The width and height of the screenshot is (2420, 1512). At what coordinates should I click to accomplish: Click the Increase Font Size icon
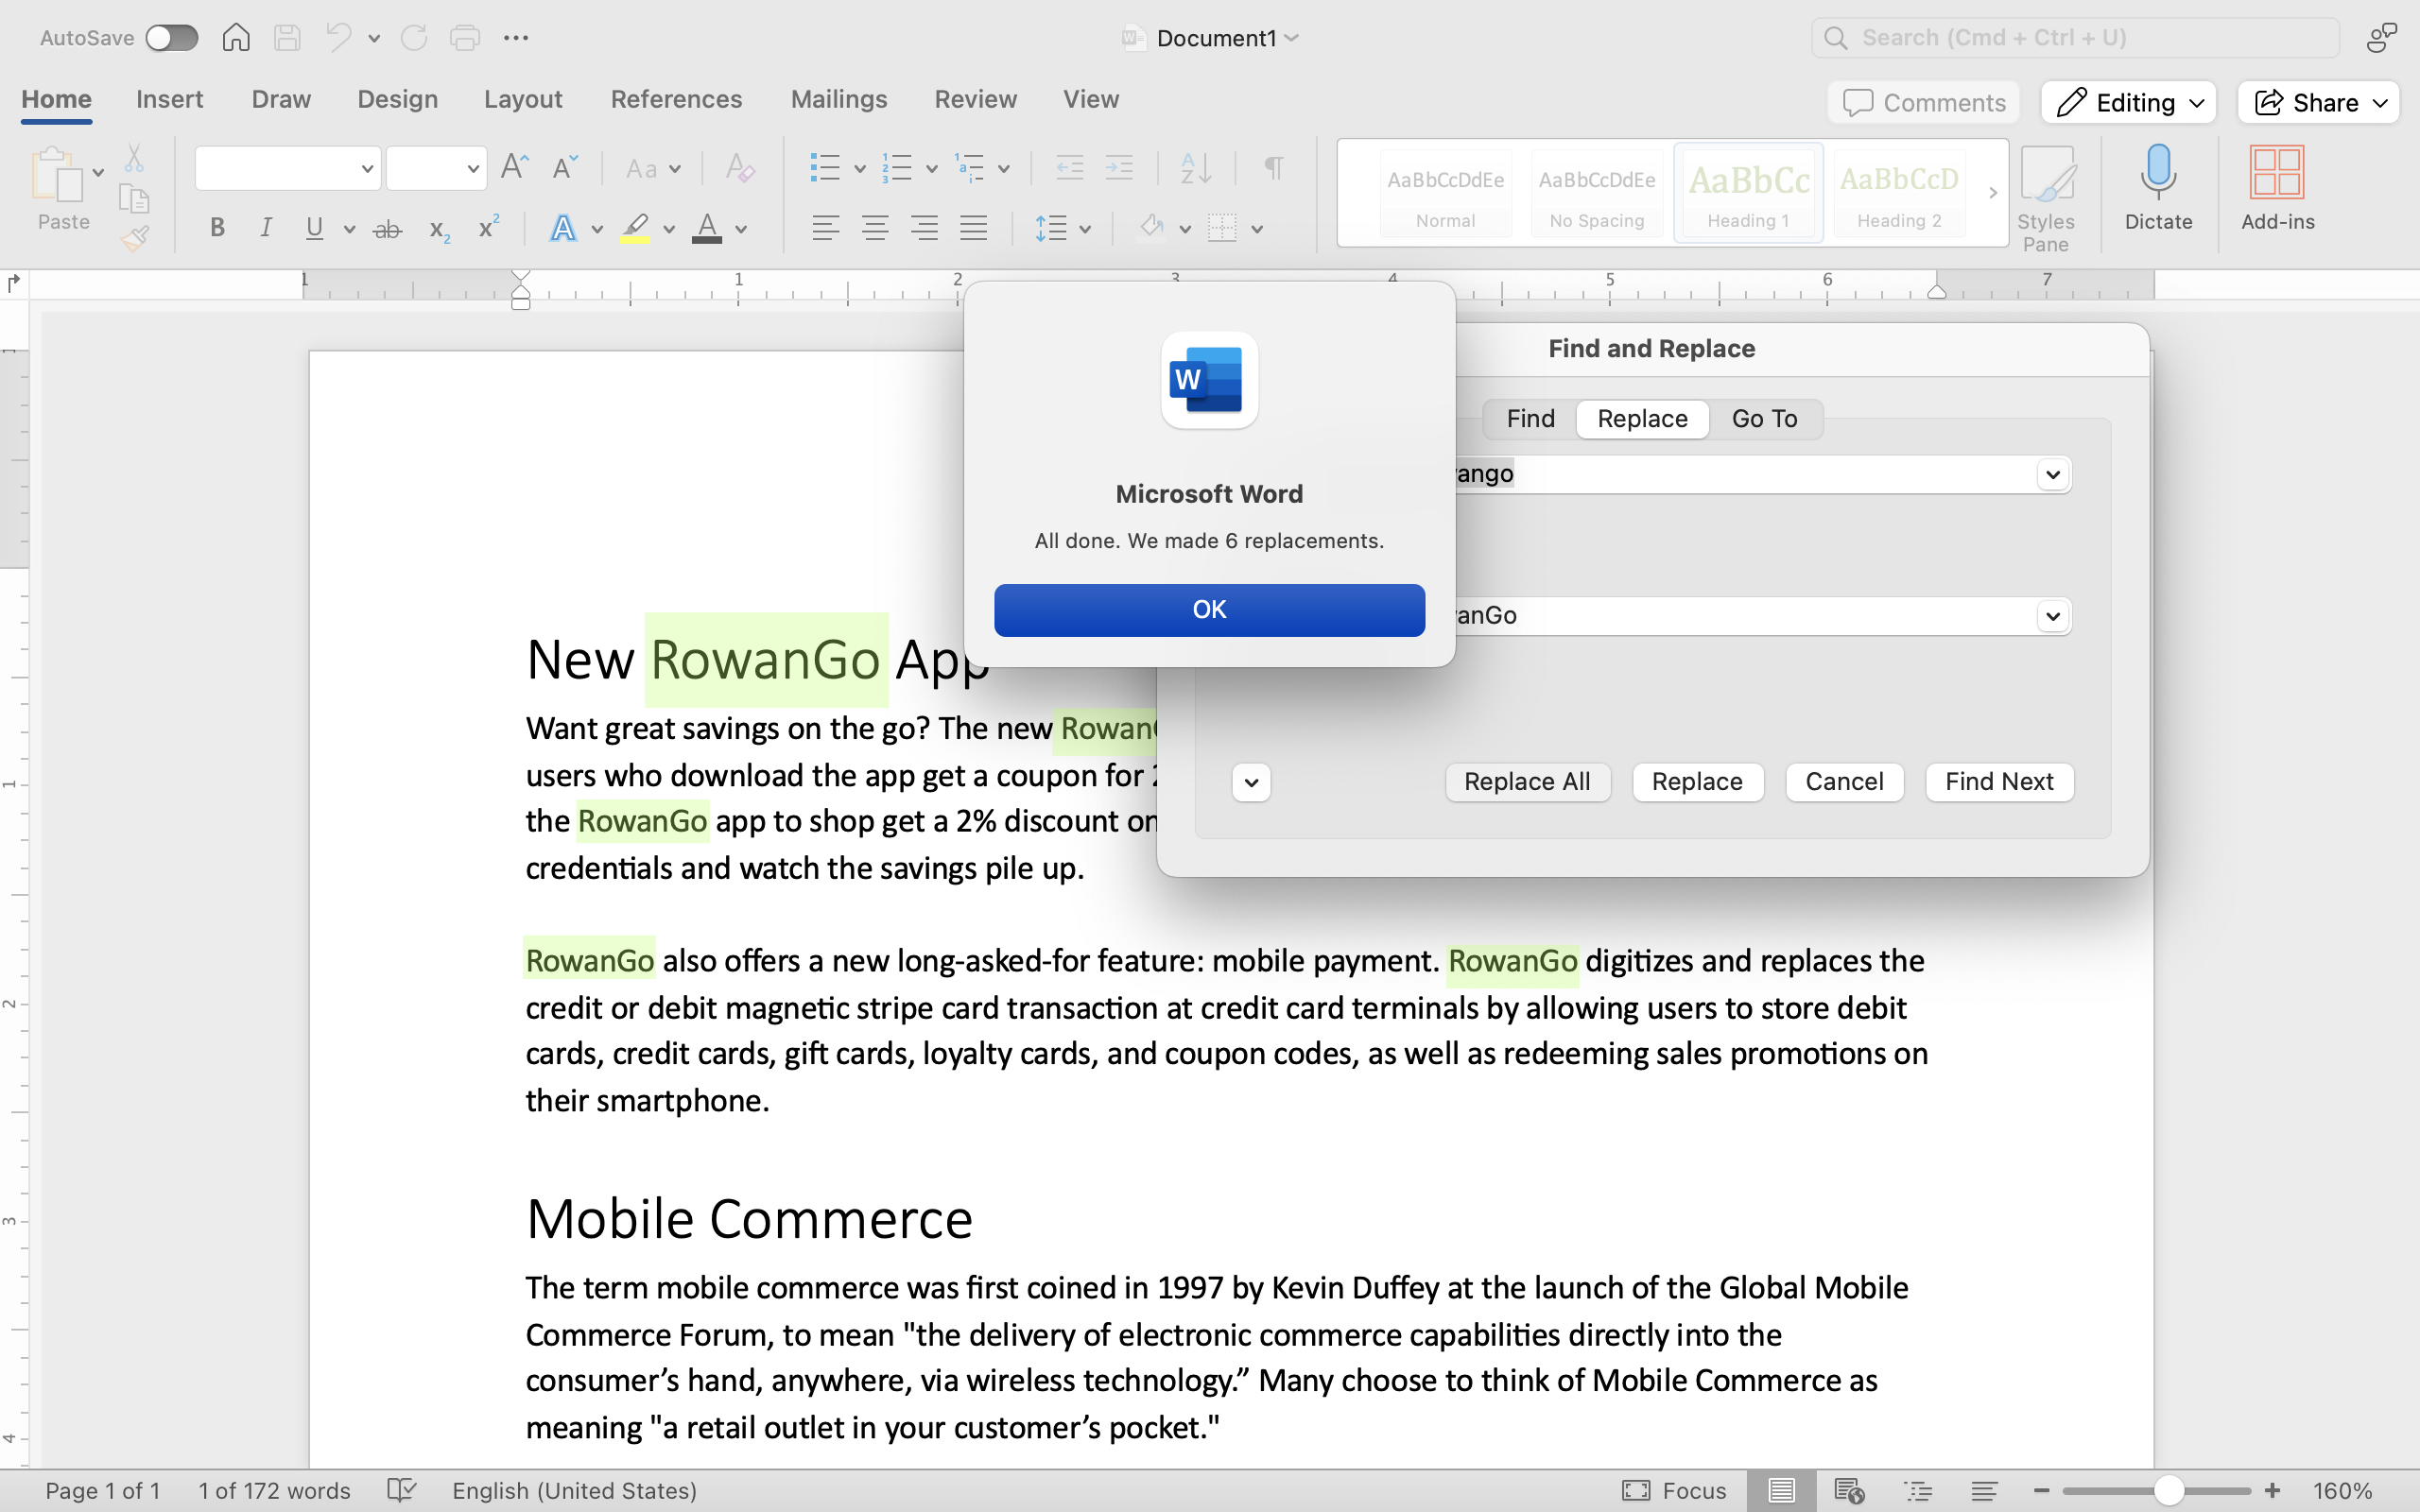(x=515, y=167)
